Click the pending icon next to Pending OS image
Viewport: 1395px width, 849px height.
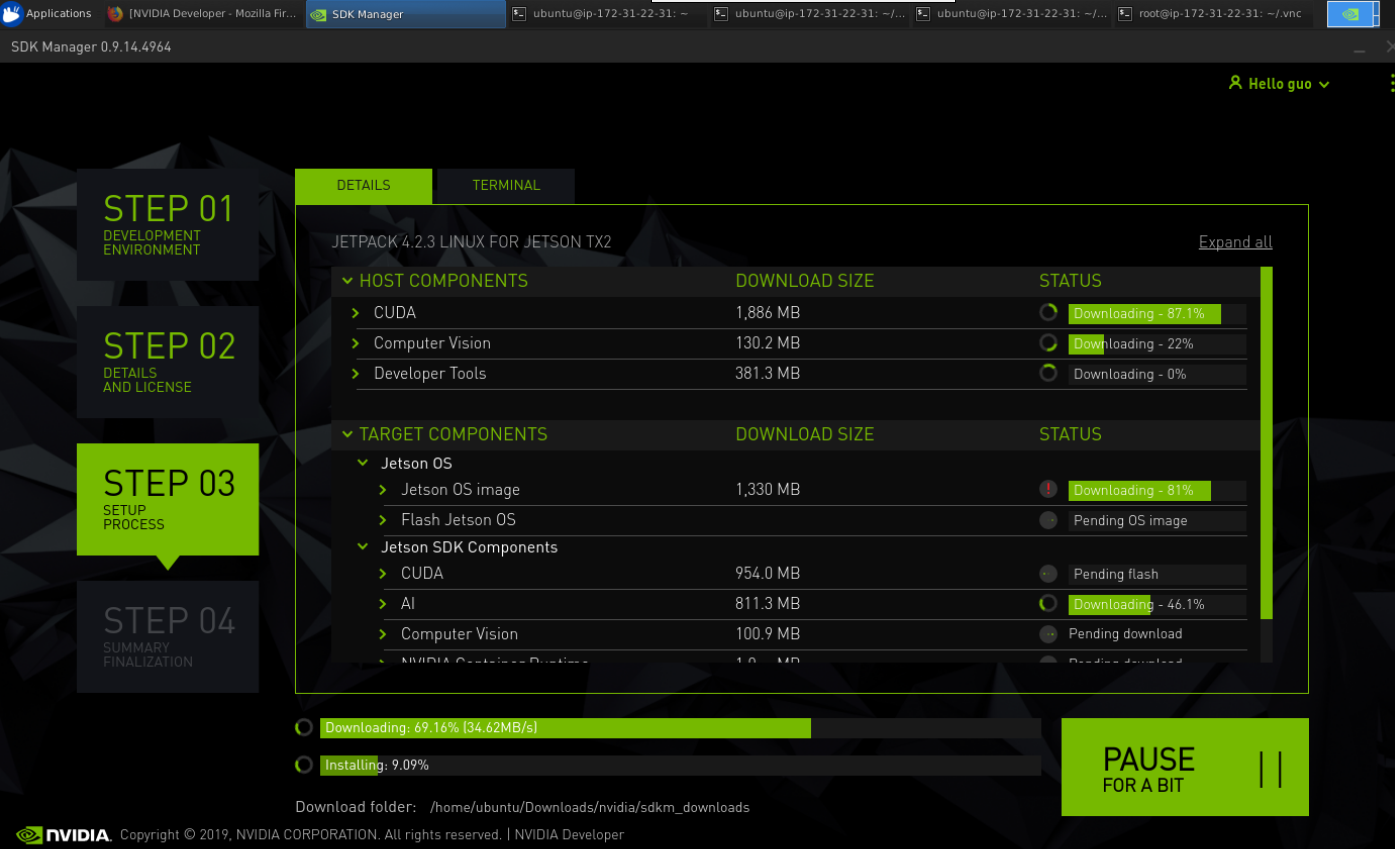1048,520
